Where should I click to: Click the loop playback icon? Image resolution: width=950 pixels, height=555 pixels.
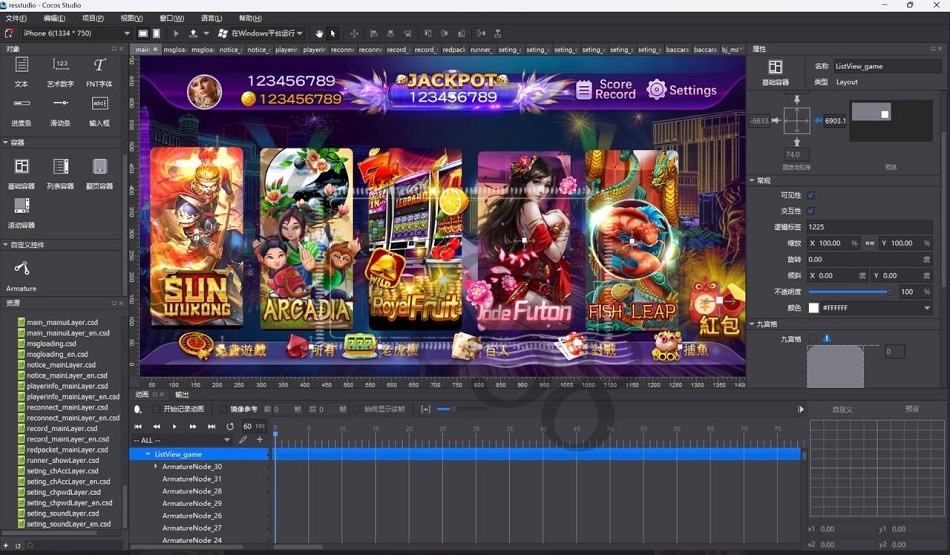coord(230,427)
